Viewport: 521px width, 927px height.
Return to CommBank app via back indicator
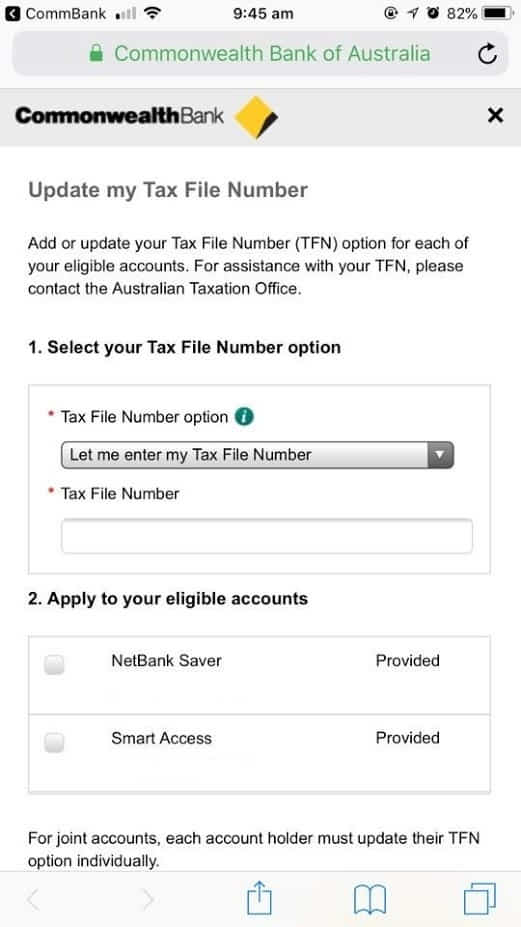pos(56,14)
